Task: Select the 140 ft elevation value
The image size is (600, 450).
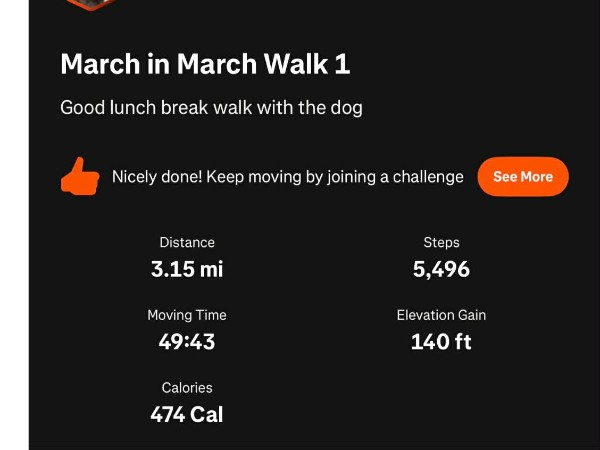Action: [x=441, y=342]
